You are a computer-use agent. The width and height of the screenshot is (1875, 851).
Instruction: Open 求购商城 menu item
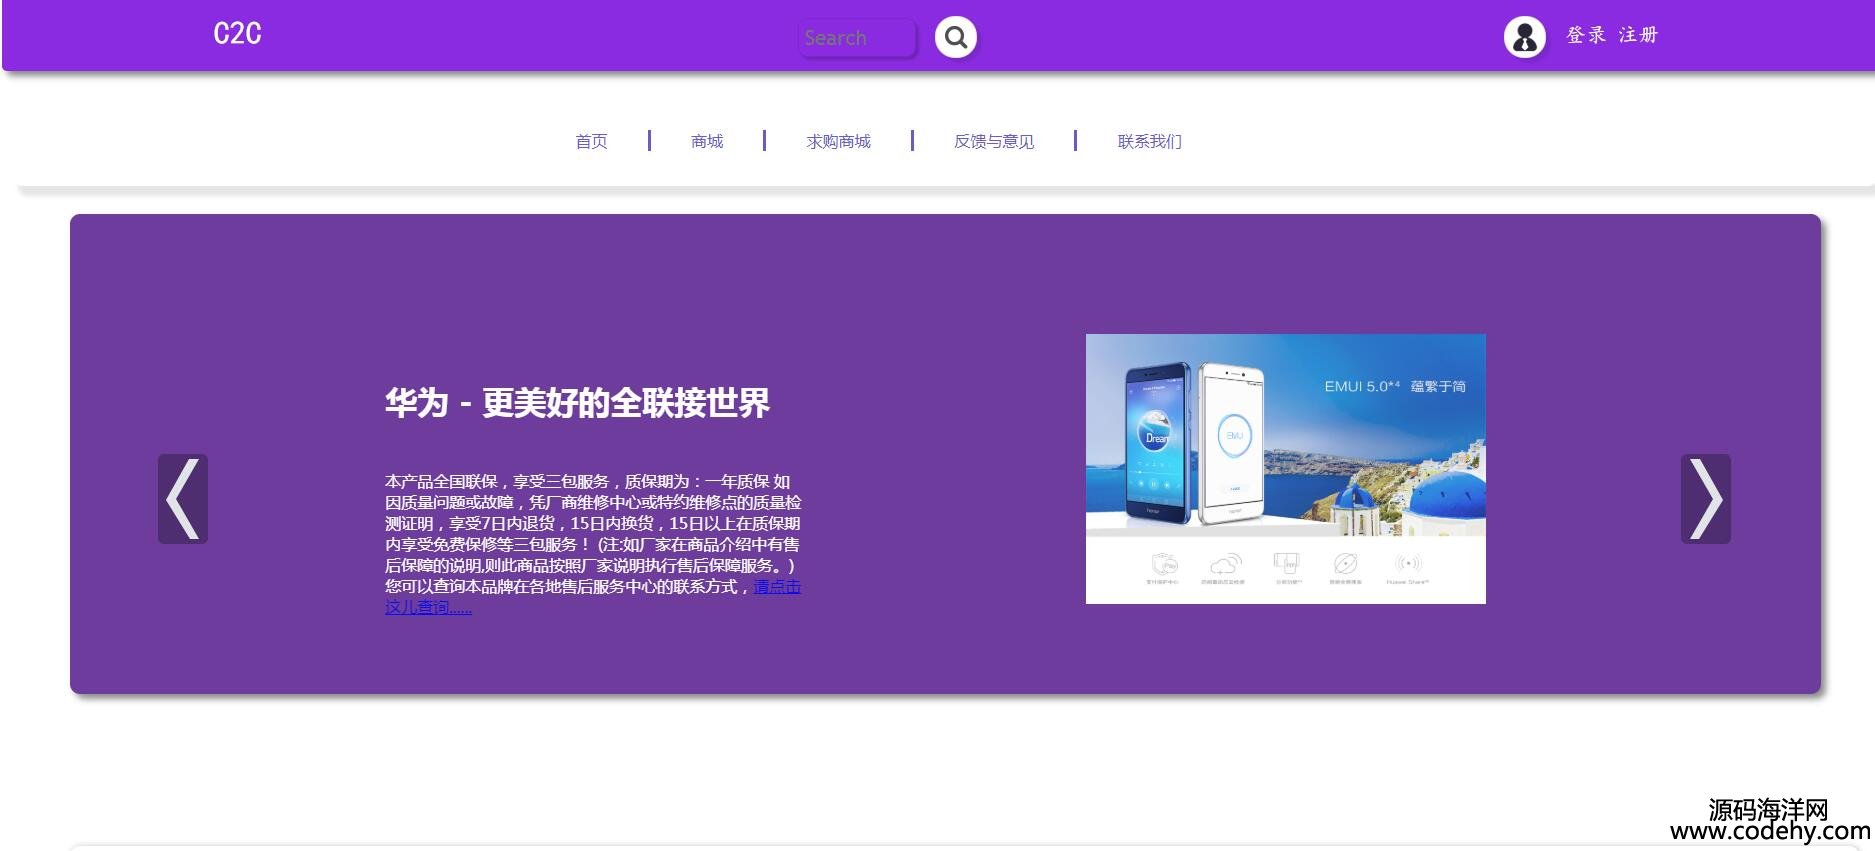[838, 141]
